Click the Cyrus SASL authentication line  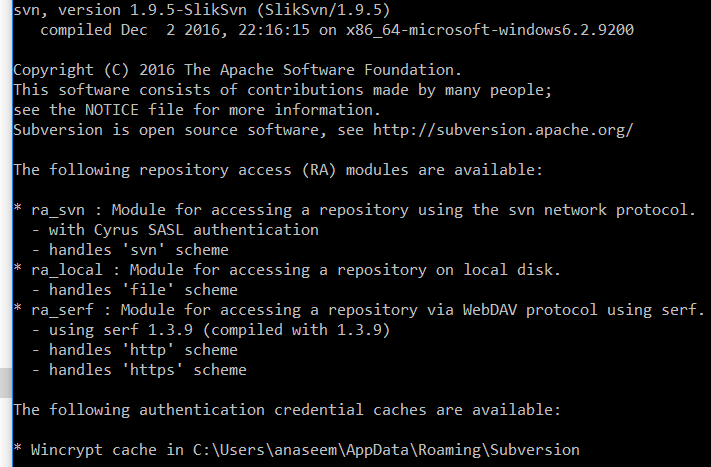click(x=175, y=230)
